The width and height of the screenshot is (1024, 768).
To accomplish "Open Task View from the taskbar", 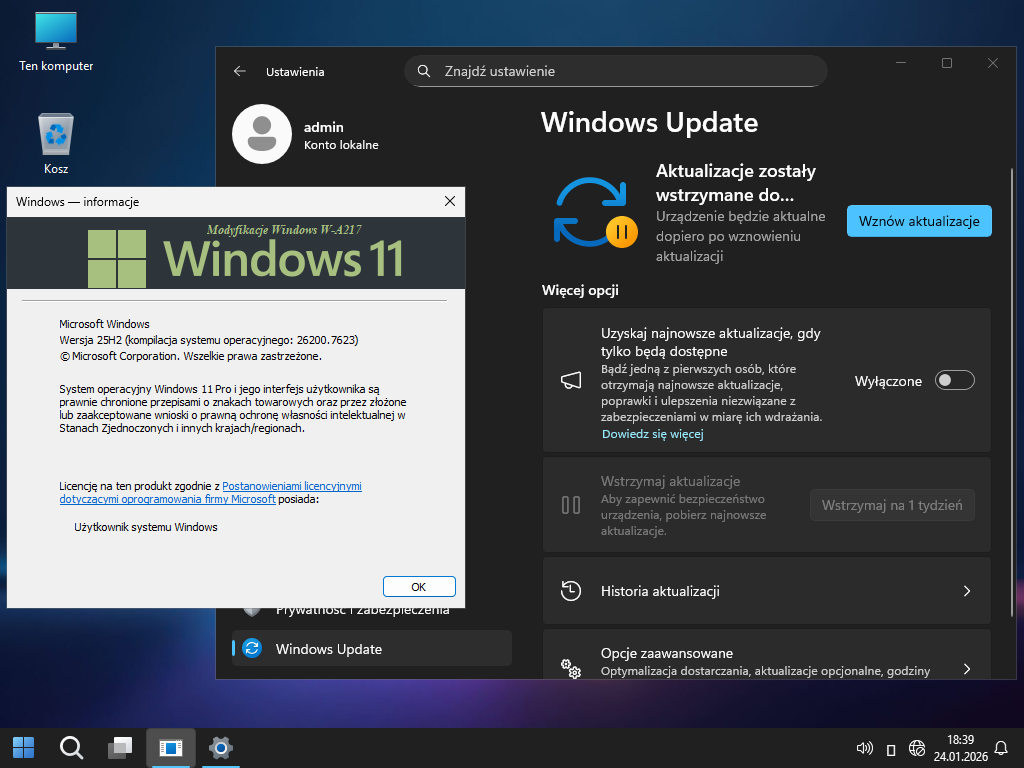I will click(x=121, y=747).
